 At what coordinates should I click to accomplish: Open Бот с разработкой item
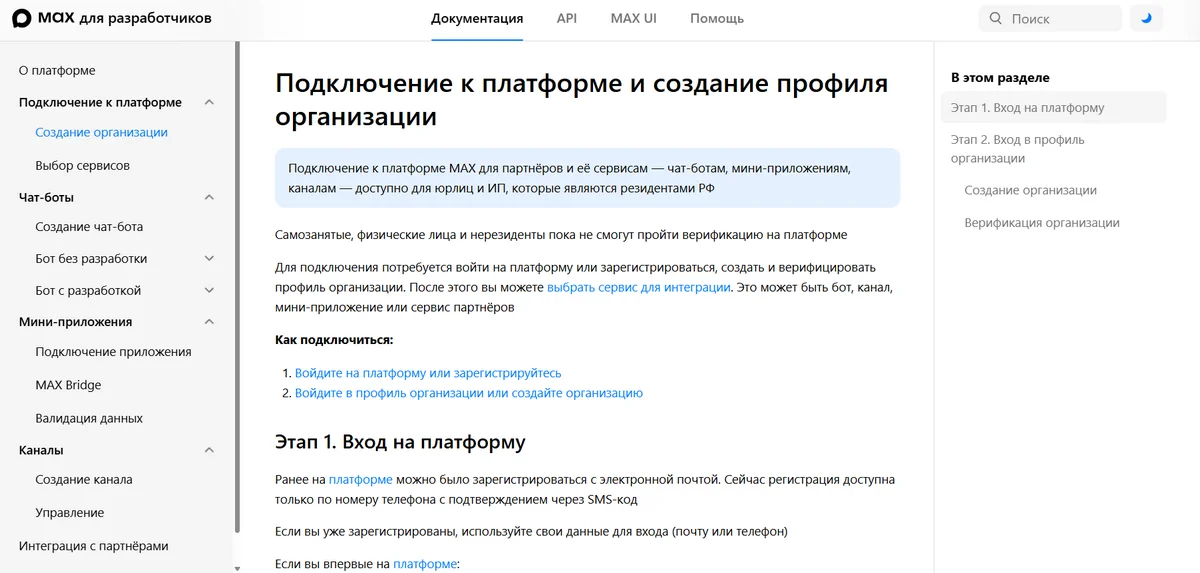click(x=88, y=291)
